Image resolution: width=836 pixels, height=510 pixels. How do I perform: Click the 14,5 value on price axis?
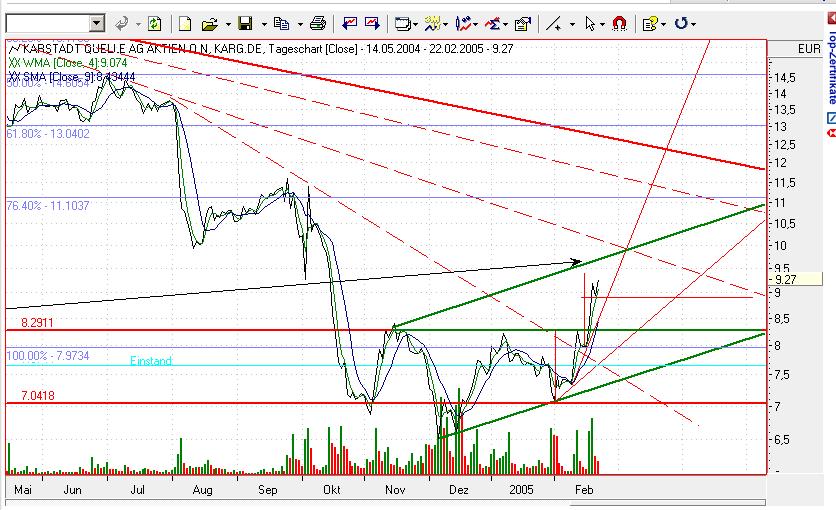[x=785, y=78]
